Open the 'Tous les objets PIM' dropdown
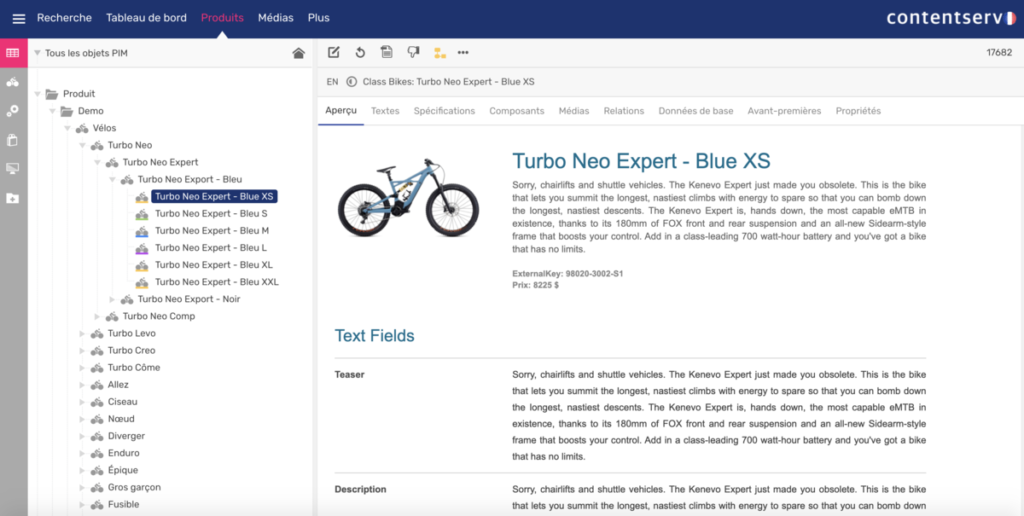Image resolution: width=1024 pixels, height=516 pixels. coord(37,53)
